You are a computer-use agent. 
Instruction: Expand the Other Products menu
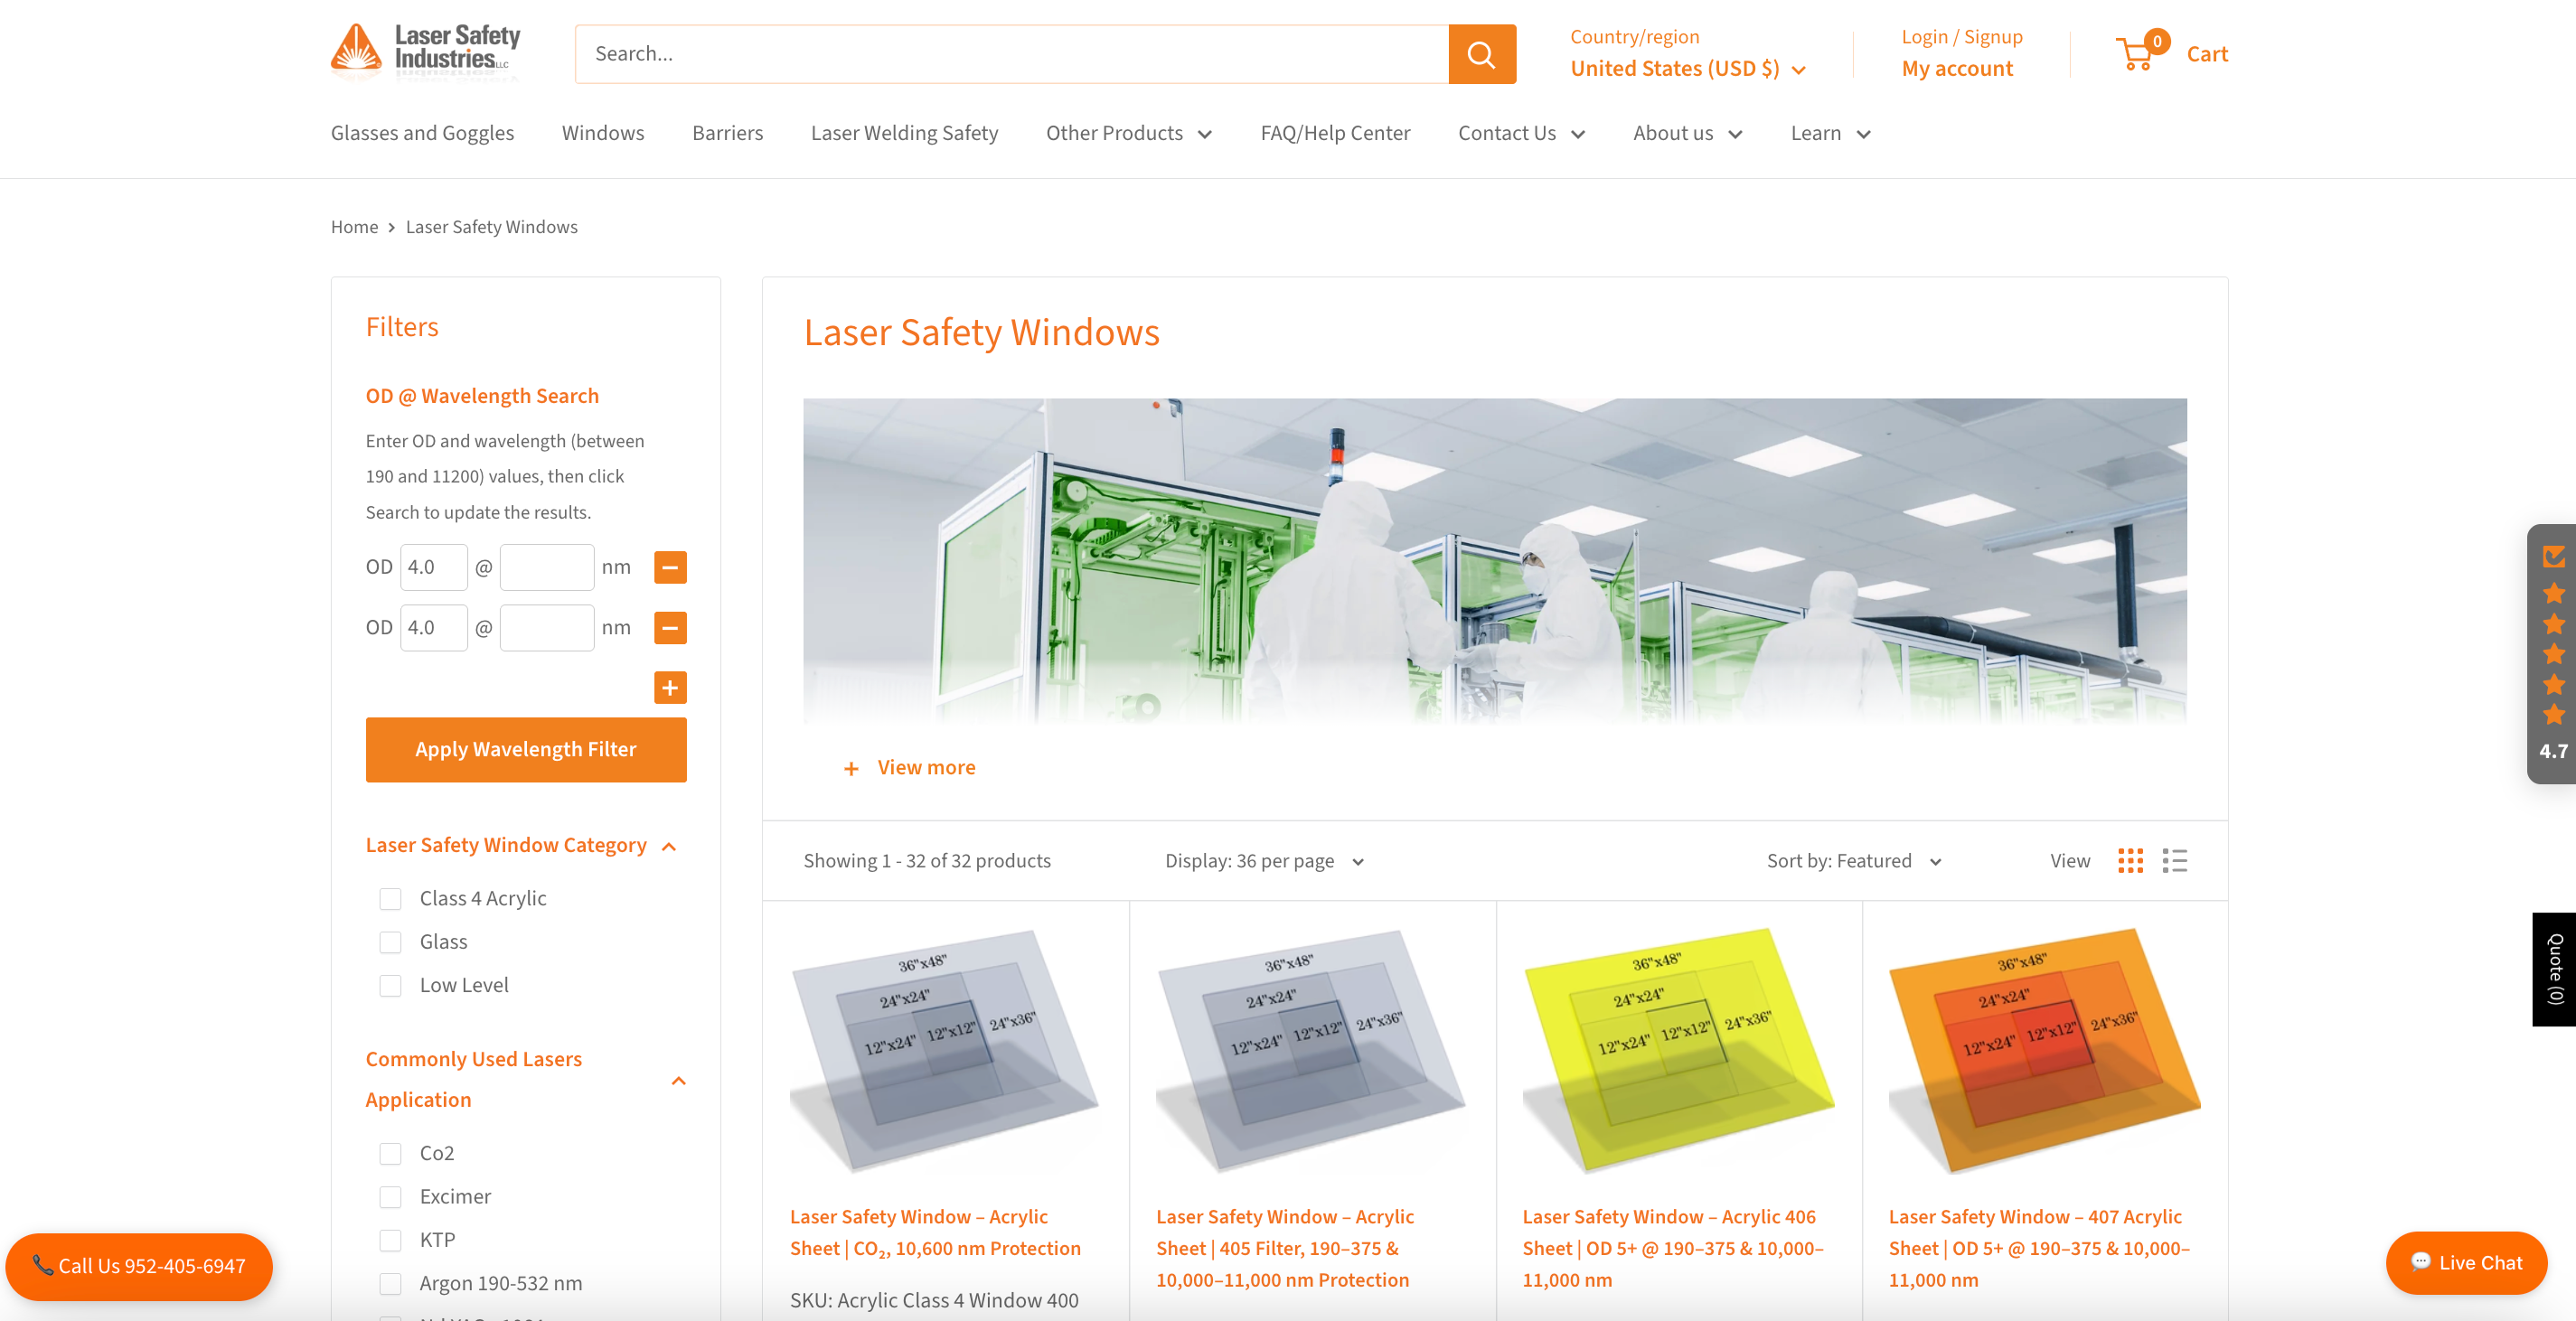[x=1128, y=133]
